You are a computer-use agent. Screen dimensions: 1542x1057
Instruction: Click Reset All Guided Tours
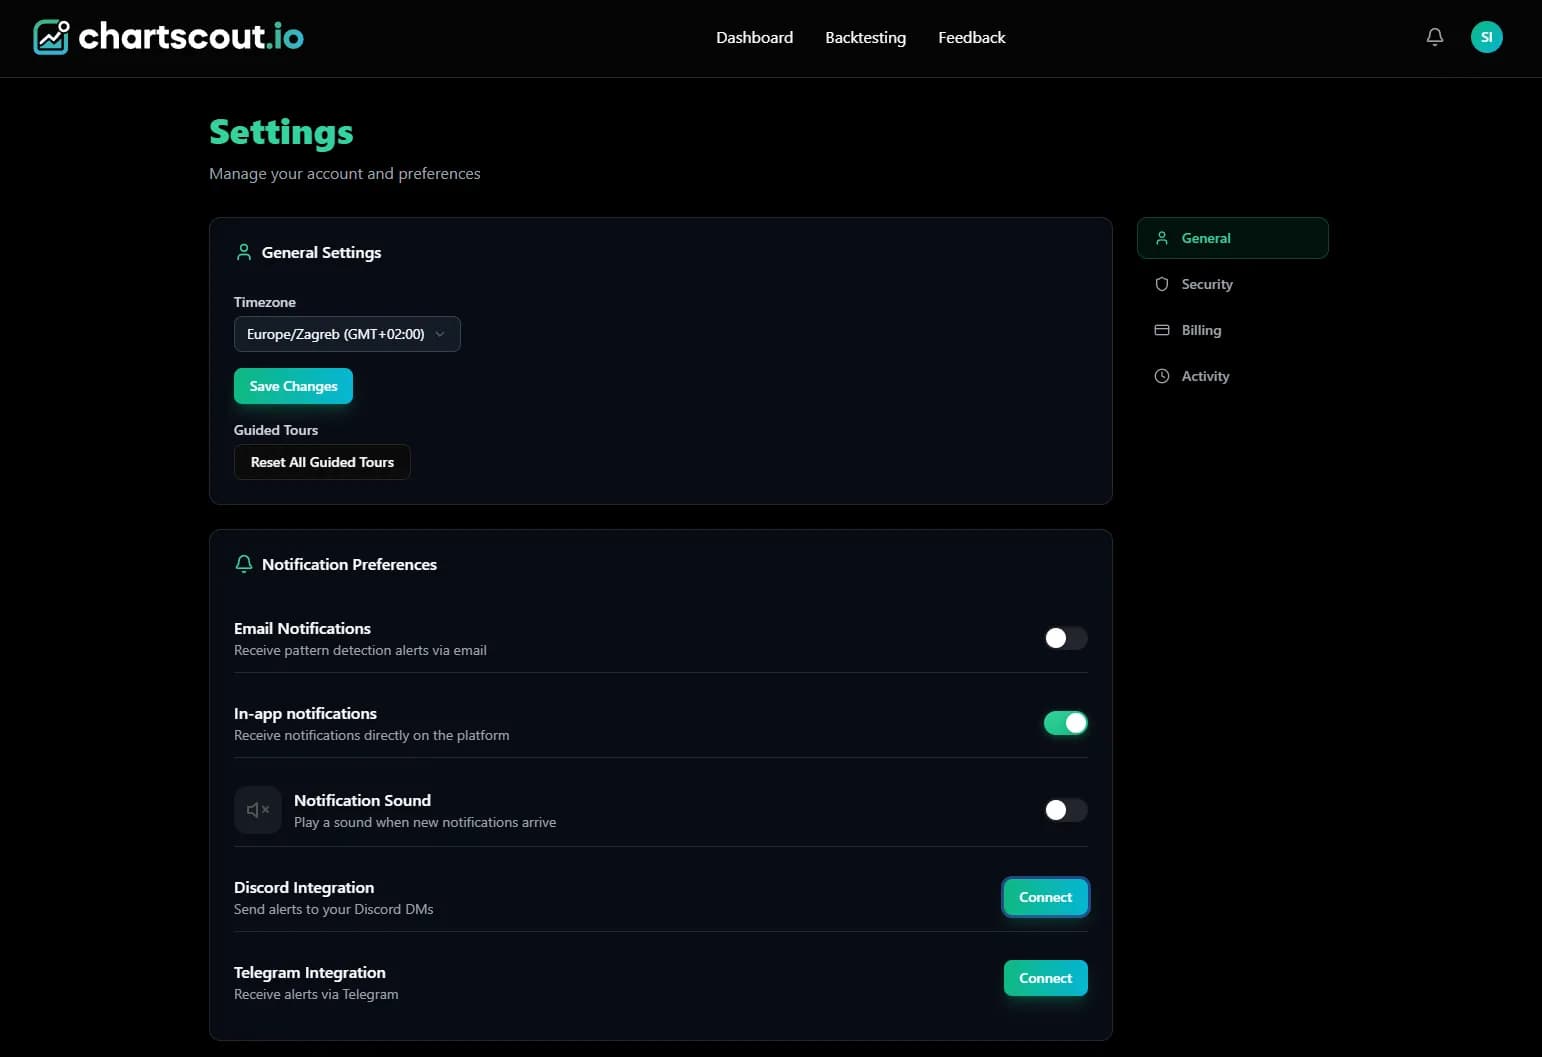(x=321, y=462)
